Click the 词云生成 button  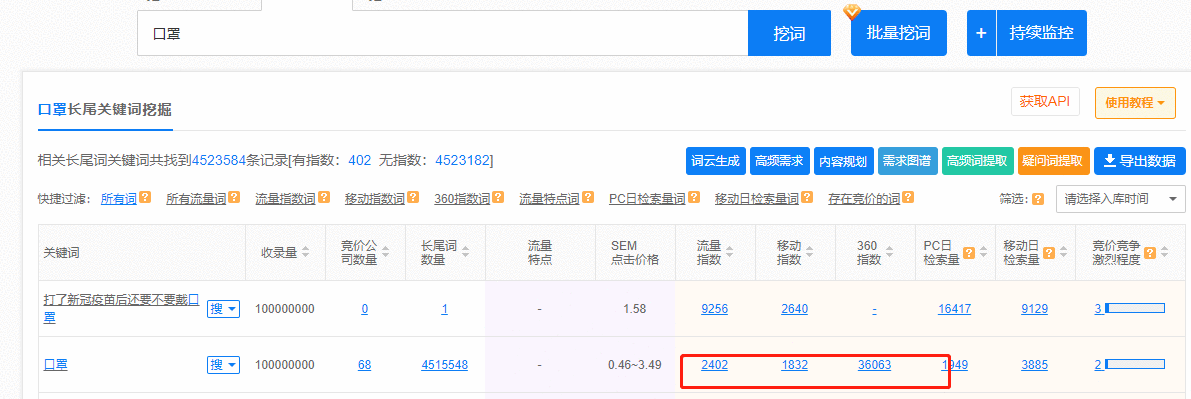click(x=716, y=161)
